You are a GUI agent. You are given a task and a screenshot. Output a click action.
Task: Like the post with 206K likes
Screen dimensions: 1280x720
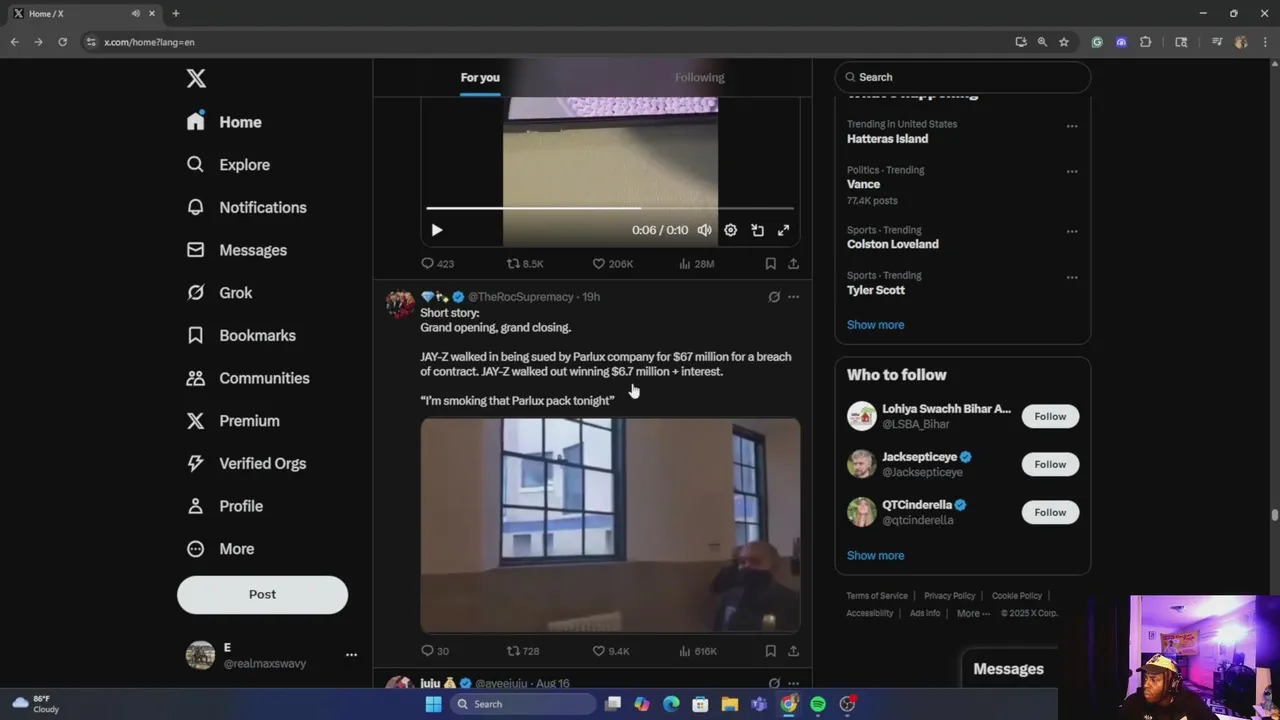613,264
